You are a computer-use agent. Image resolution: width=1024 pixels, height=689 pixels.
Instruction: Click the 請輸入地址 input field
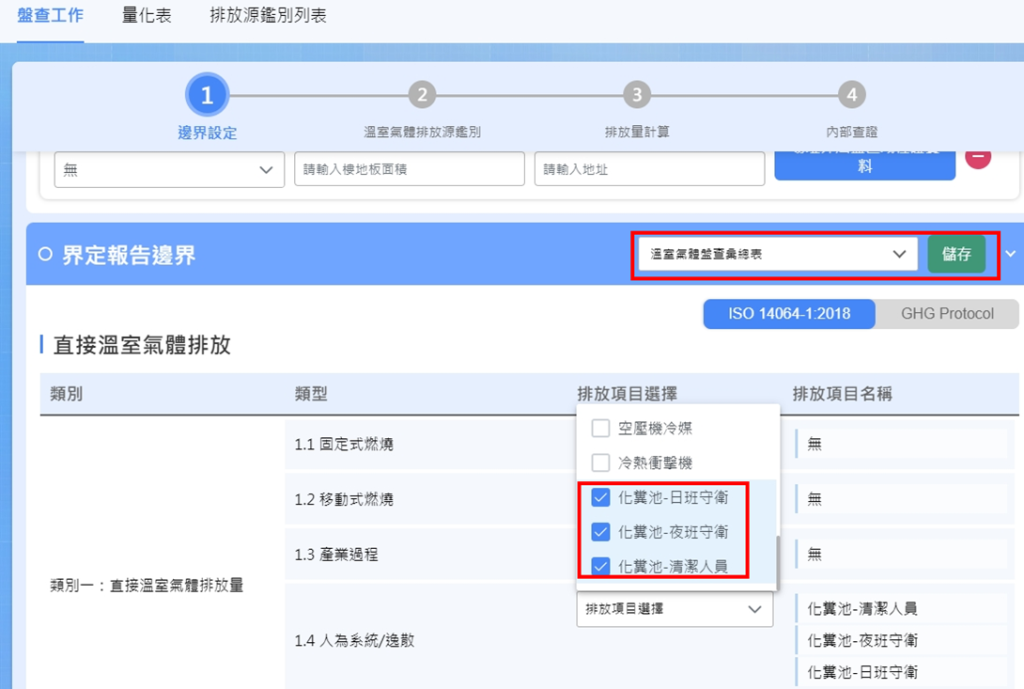(x=649, y=170)
